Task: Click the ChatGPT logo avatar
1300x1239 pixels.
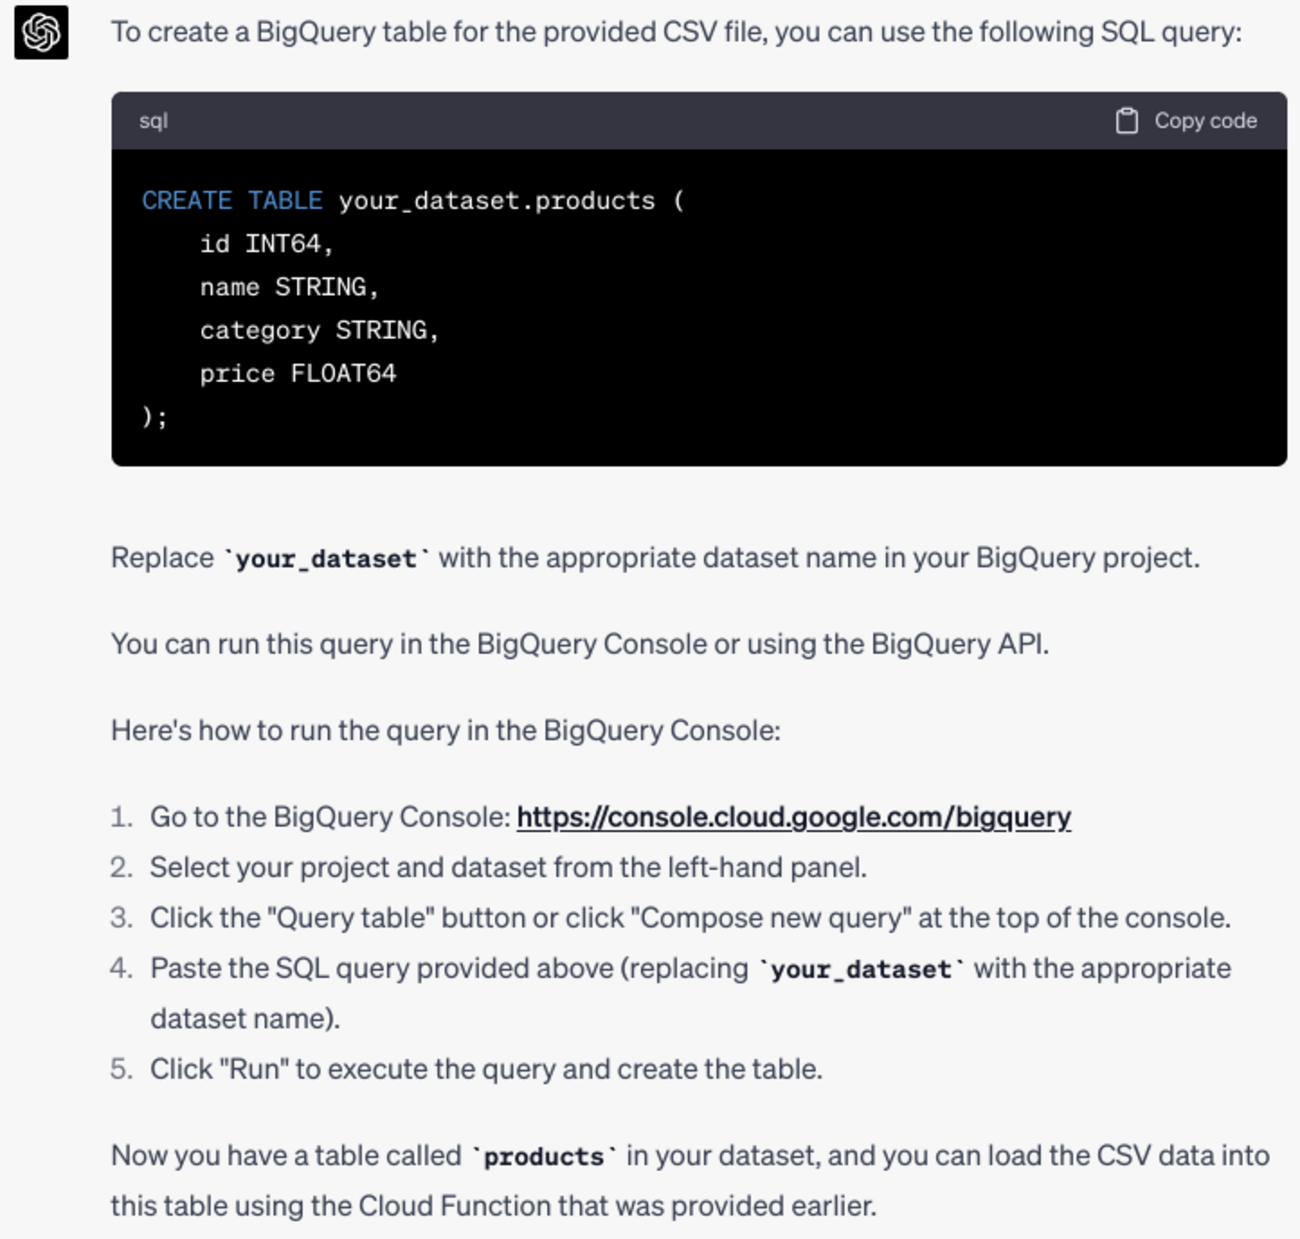Action: point(41,33)
